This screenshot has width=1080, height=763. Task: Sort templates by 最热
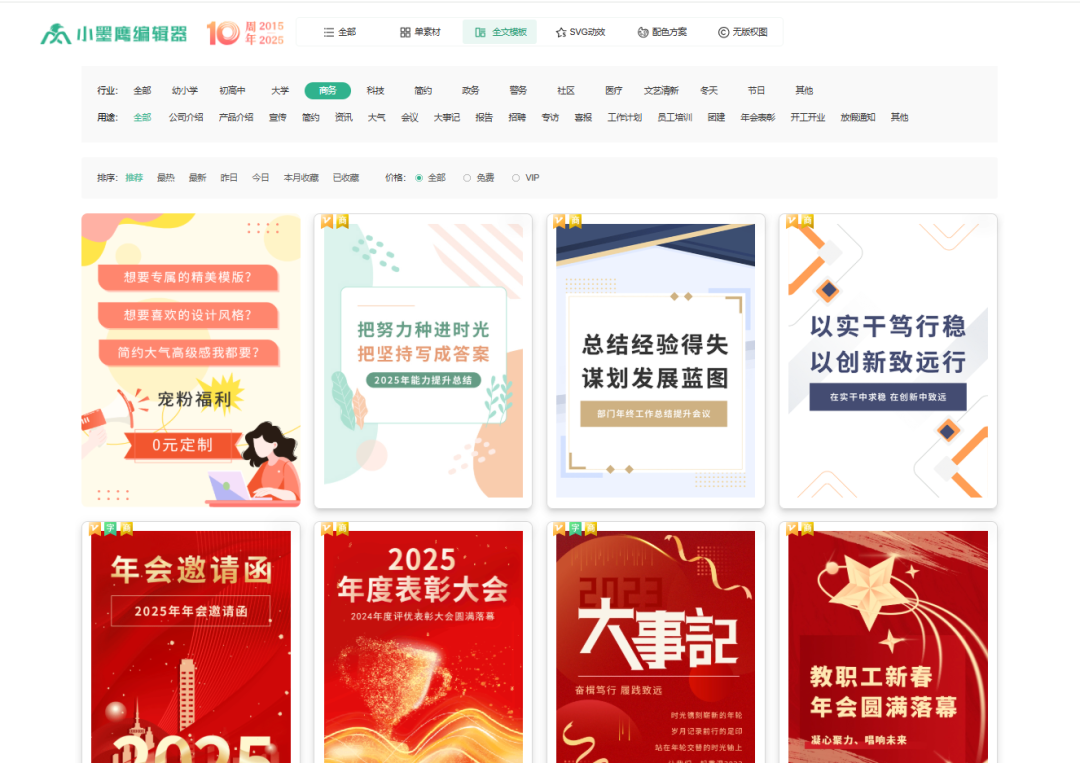coord(165,178)
